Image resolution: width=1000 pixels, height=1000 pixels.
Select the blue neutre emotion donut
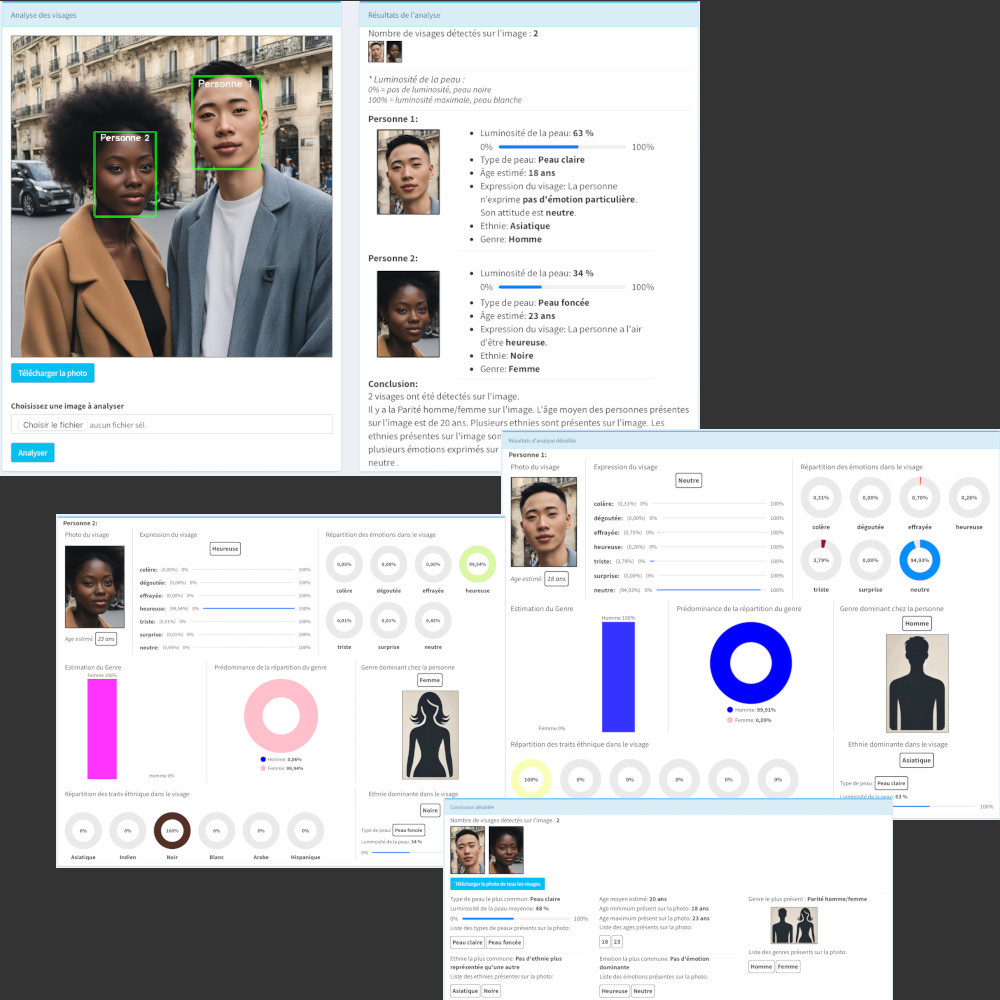coord(920,560)
